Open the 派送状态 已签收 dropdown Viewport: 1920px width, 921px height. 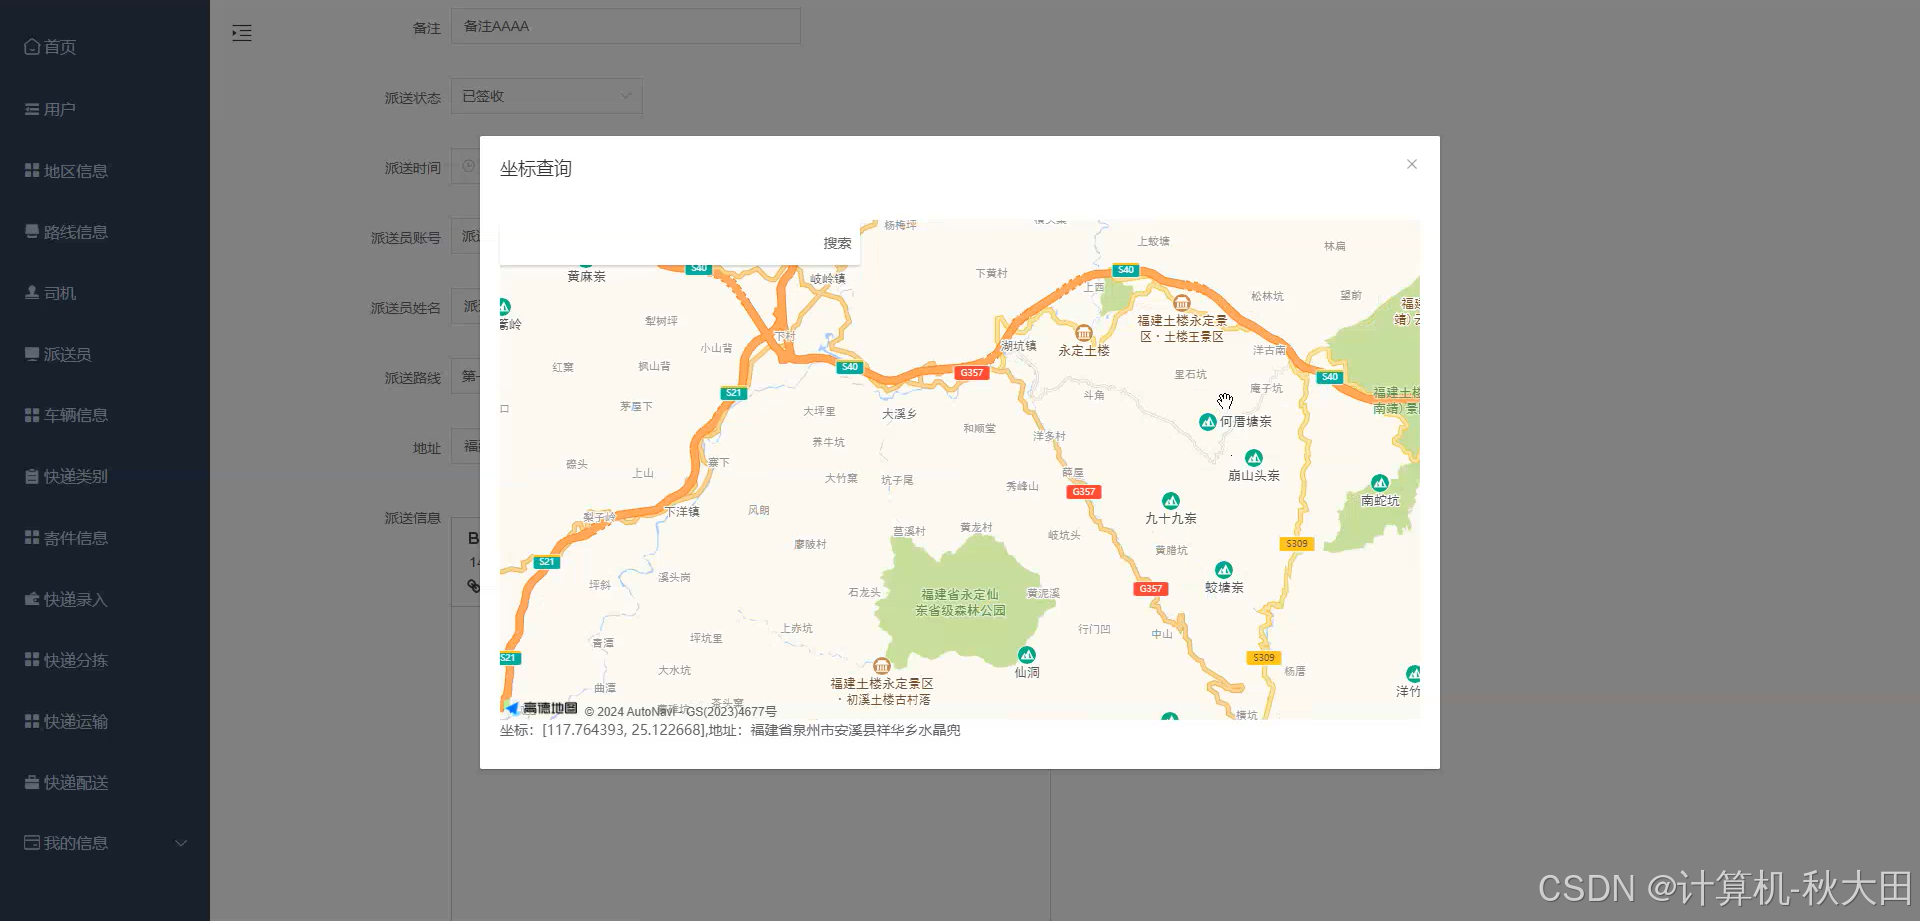click(x=546, y=96)
